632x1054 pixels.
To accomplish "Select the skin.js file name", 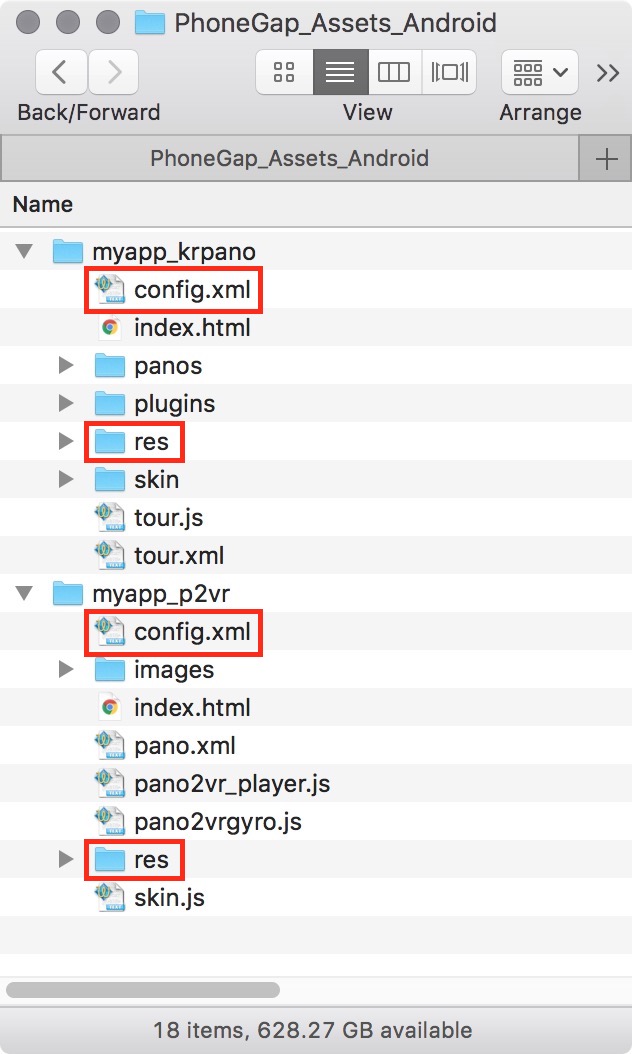I will [x=169, y=898].
